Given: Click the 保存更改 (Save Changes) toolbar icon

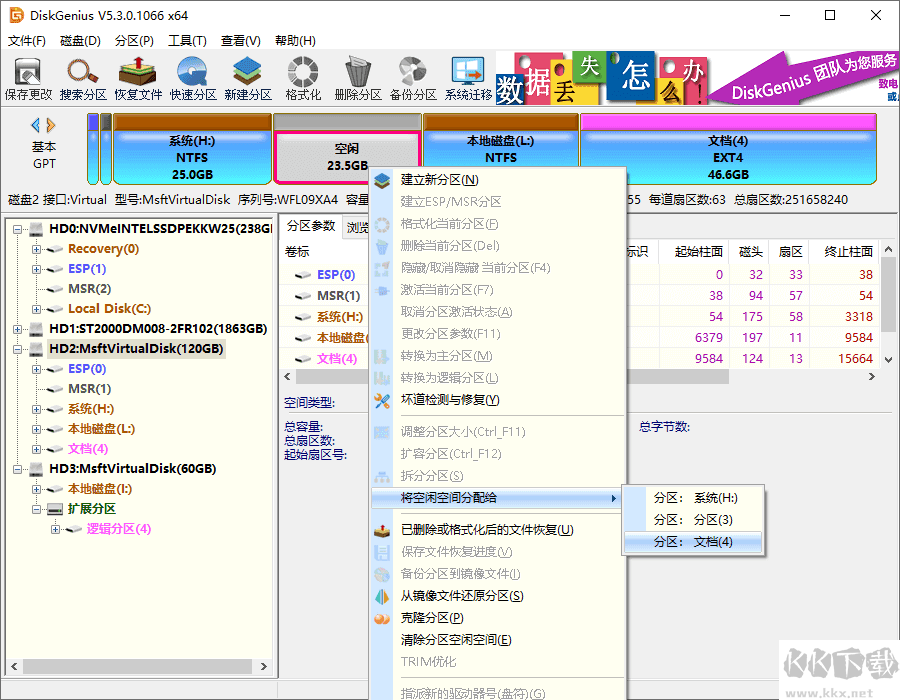Looking at the screenshot, I should tap(28, 78).
